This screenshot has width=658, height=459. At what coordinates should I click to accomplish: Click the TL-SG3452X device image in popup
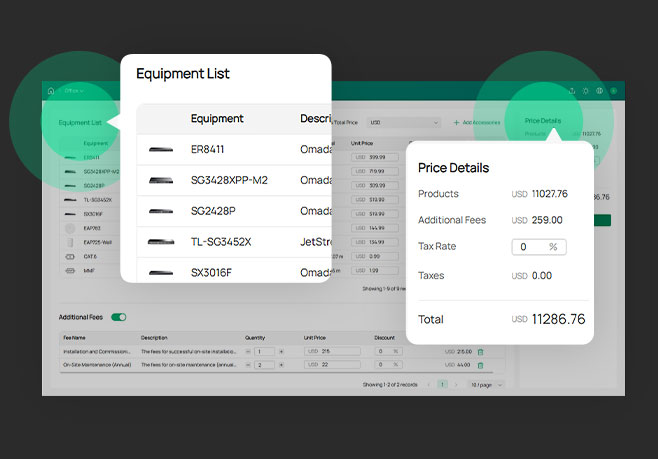(161, 242)
